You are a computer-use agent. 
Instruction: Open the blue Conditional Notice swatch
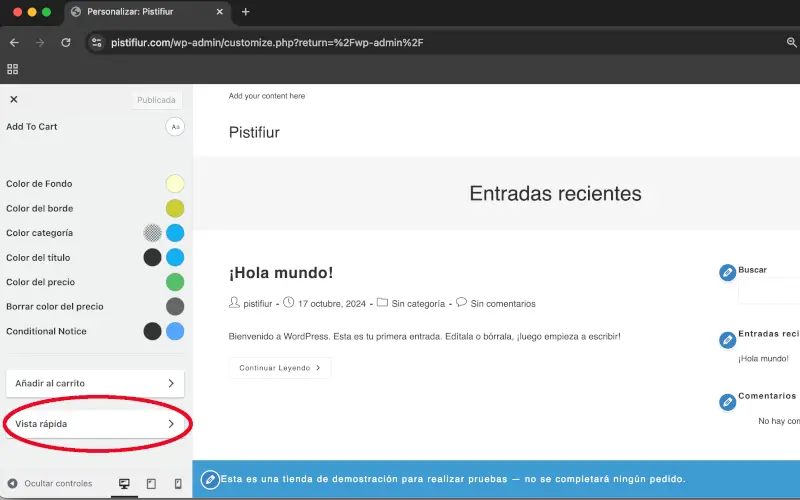pyautogui.click(x=175, y=331)
